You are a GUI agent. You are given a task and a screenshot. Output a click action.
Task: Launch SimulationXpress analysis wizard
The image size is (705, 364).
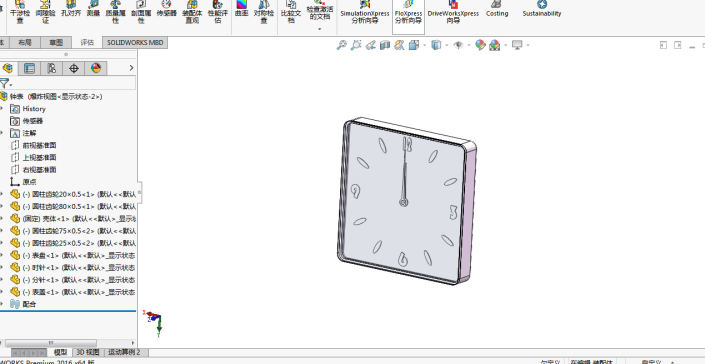365,12
